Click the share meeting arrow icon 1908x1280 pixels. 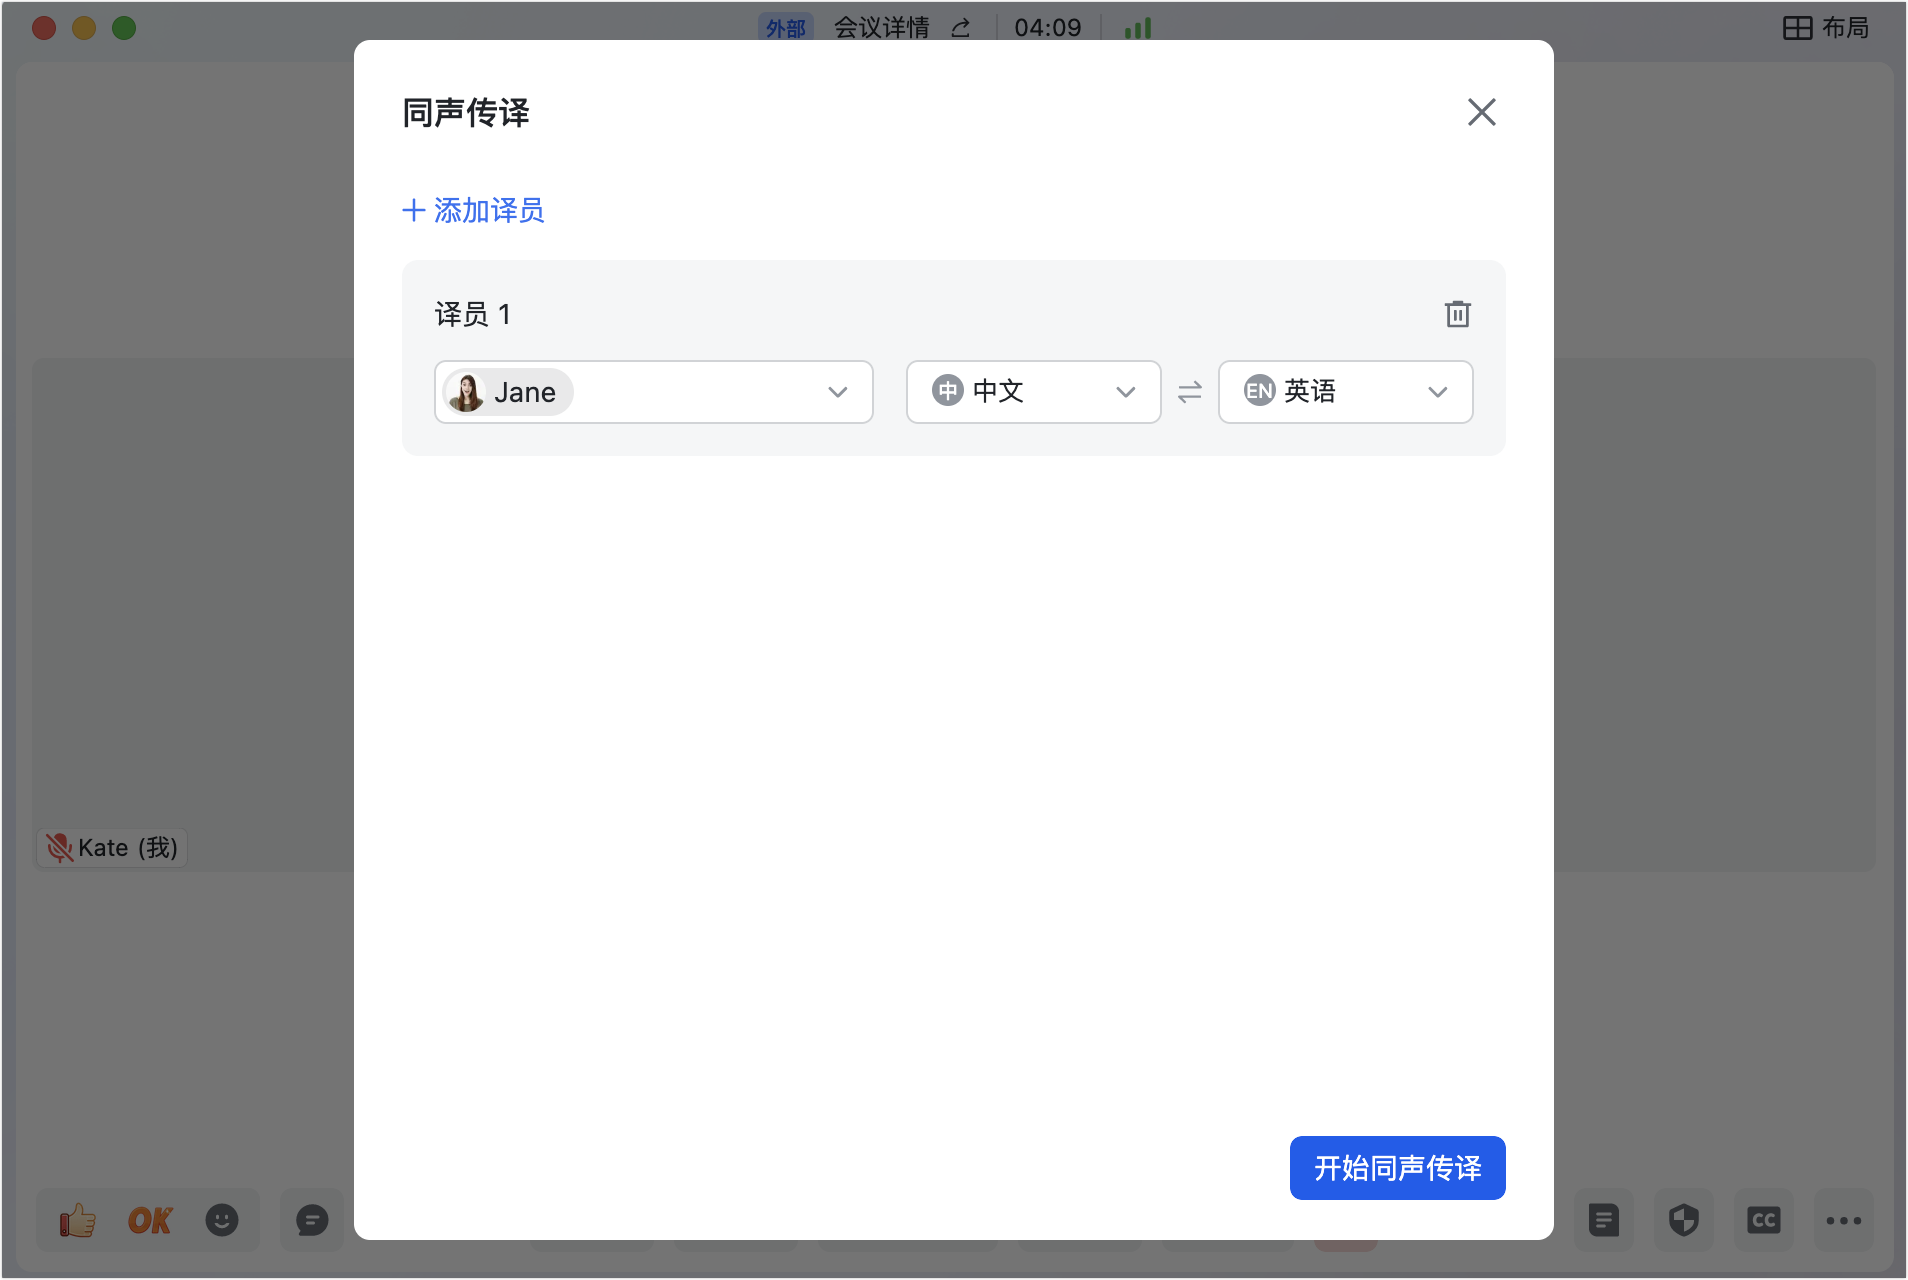959,27
